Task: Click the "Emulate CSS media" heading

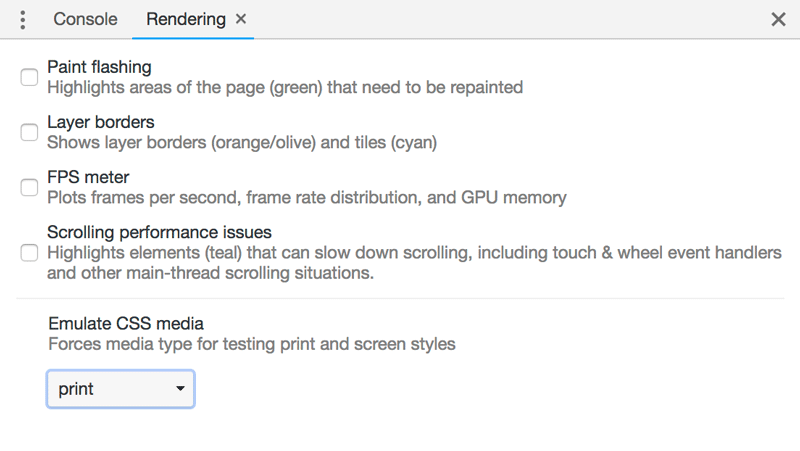Action: [126, 323]
